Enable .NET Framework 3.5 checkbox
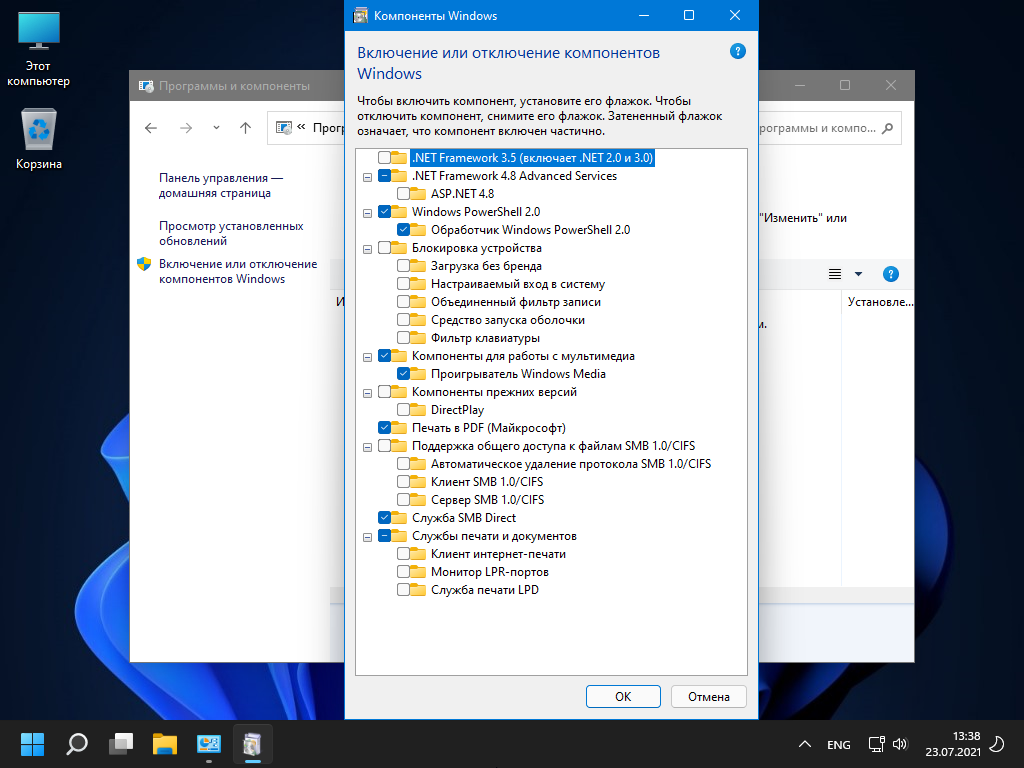Screen dimensions: 1024x768 (x=385, y=158)
